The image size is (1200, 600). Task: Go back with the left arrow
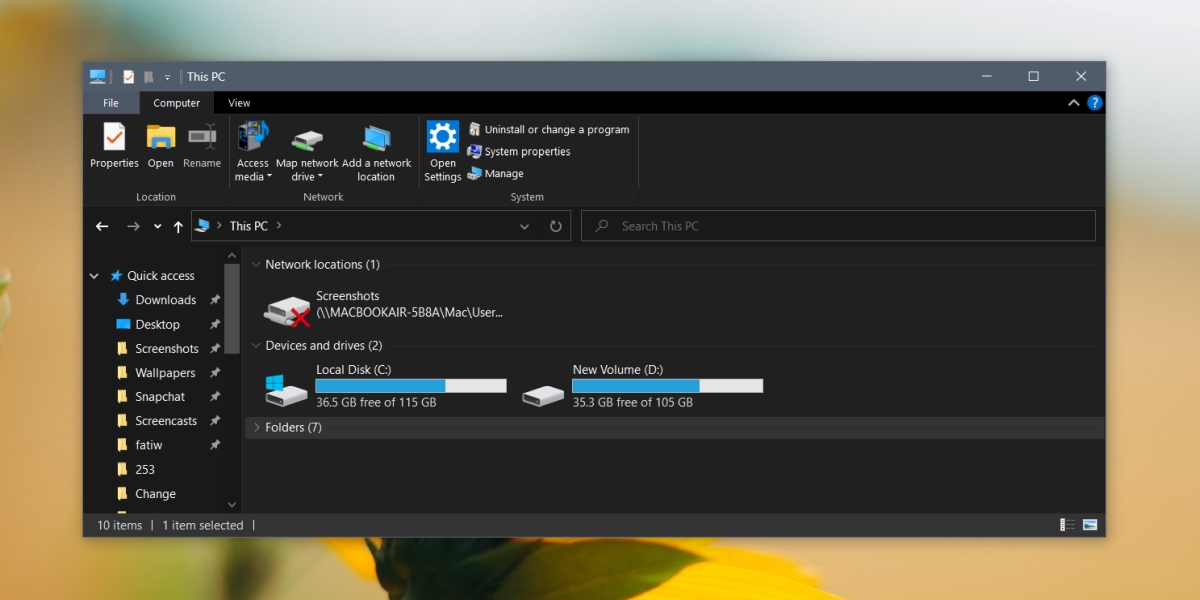tap(102, 226)
